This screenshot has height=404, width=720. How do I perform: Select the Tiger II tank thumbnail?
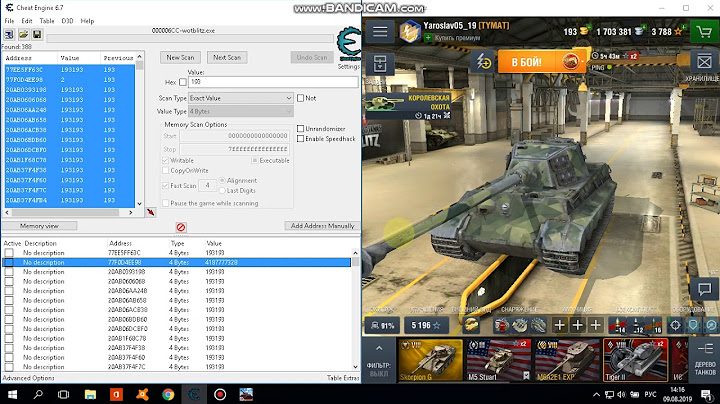[x=635, y=360]
